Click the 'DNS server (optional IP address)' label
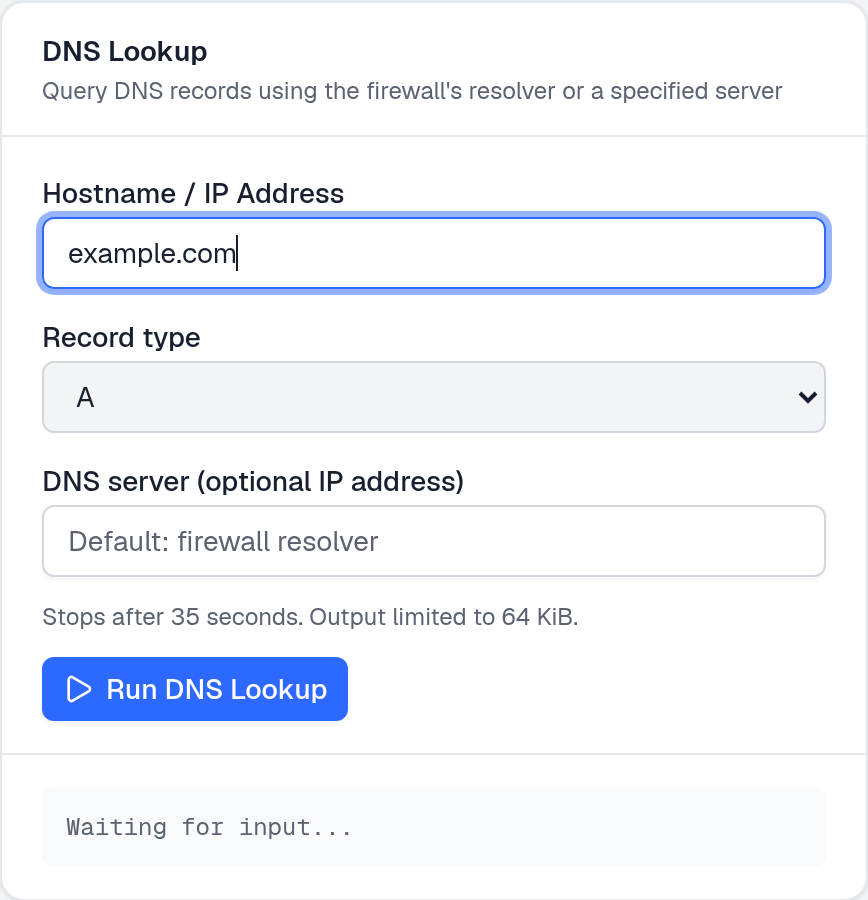This screenshot has width=868, height=900. pyautogui.click(x=253, y=482)
